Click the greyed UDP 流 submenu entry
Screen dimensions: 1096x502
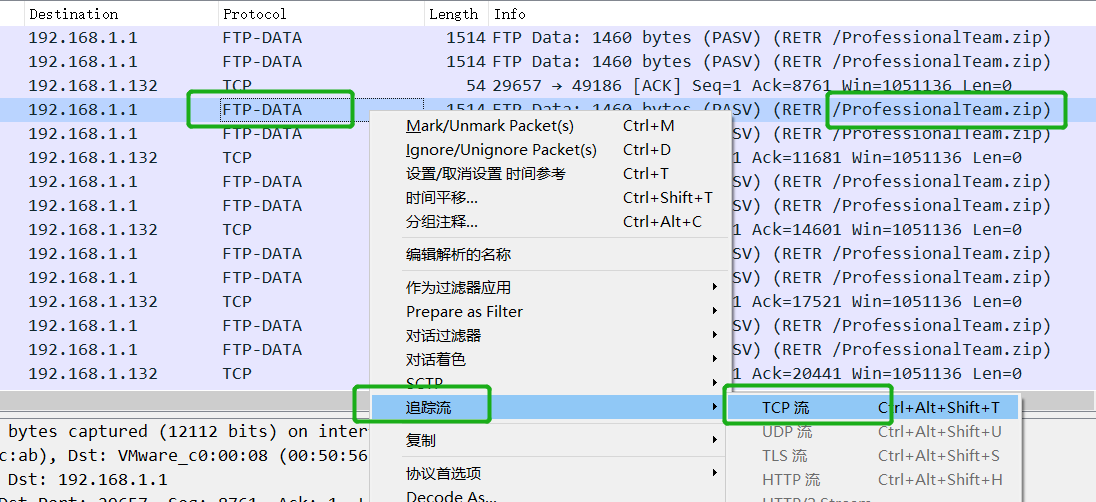tap(872, 432)
